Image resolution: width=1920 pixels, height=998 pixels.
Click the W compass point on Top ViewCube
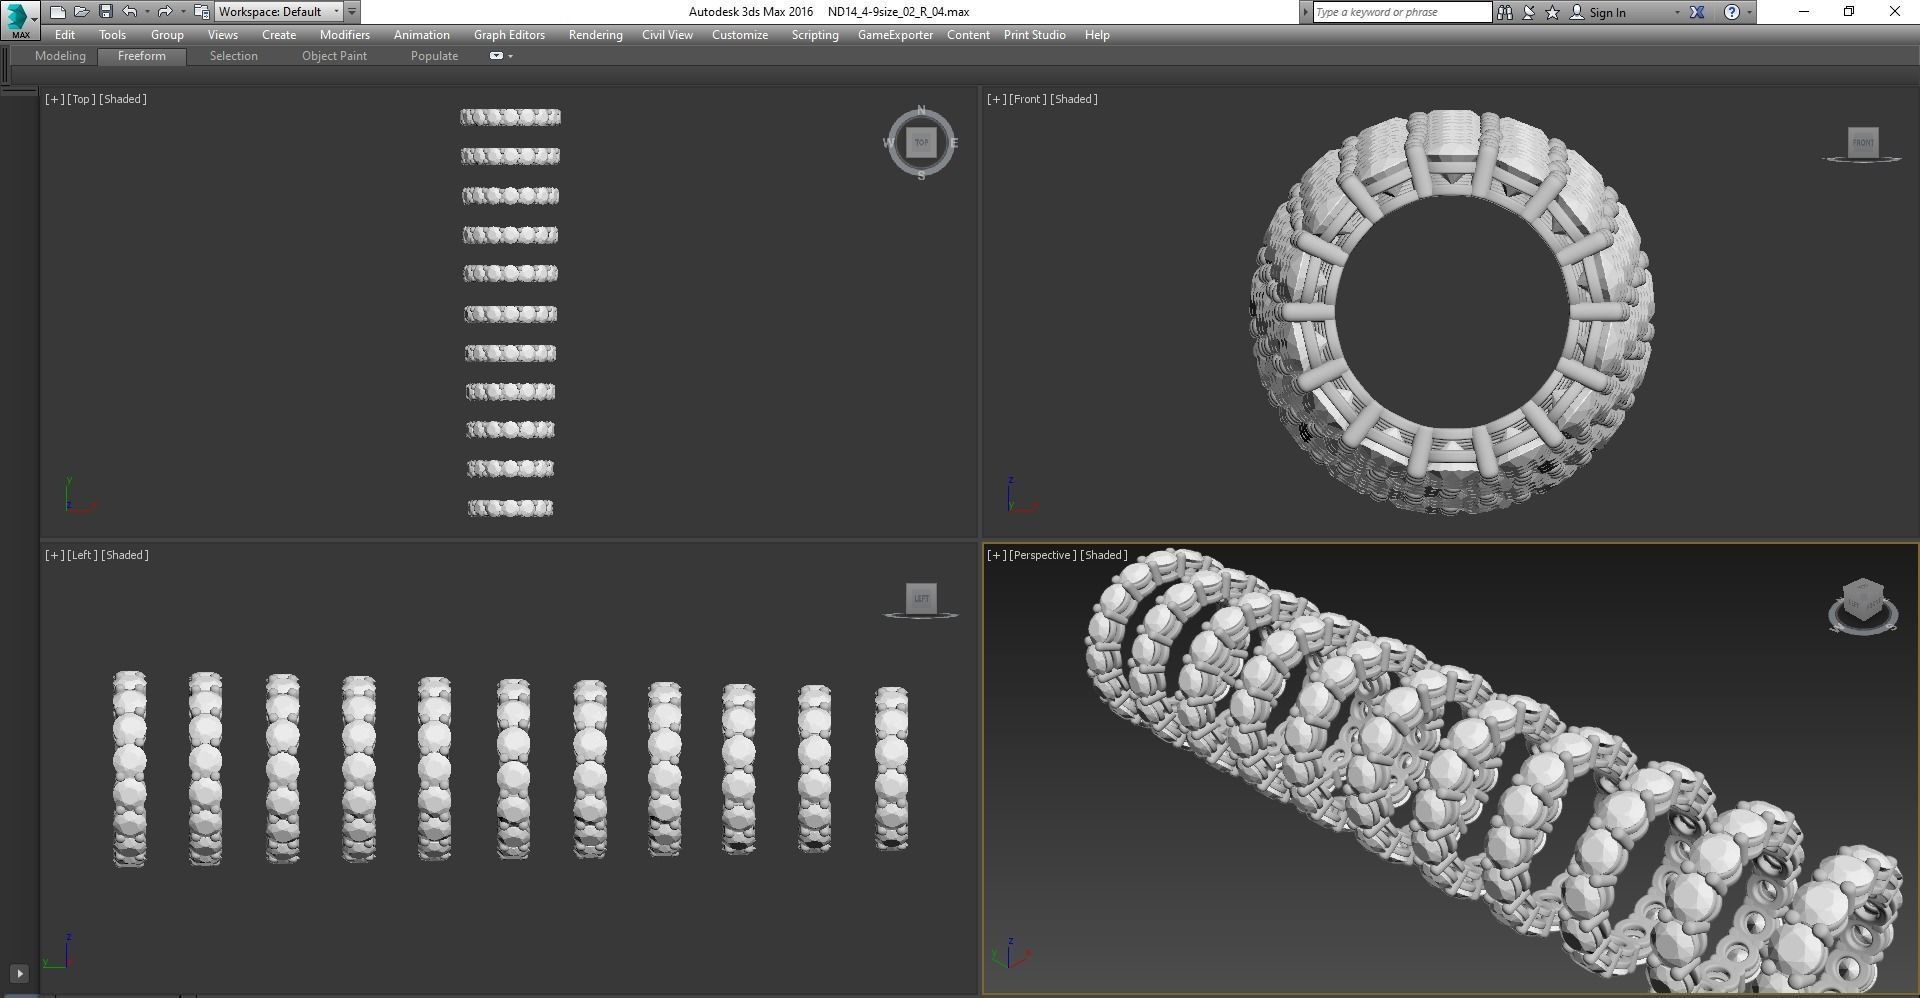(x=888, y=143)
